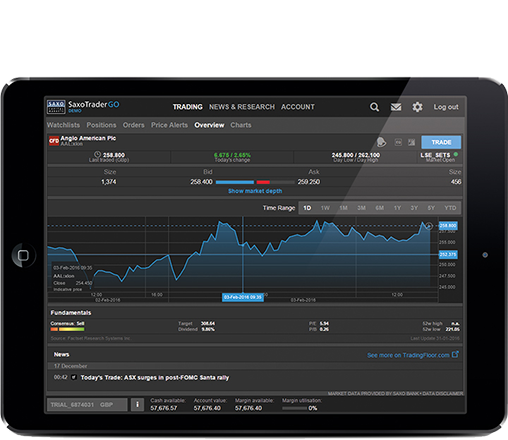The image size is (508, 440).
Task: Open the NEWS & RESEARCH menu
Action: coord(242,107)
